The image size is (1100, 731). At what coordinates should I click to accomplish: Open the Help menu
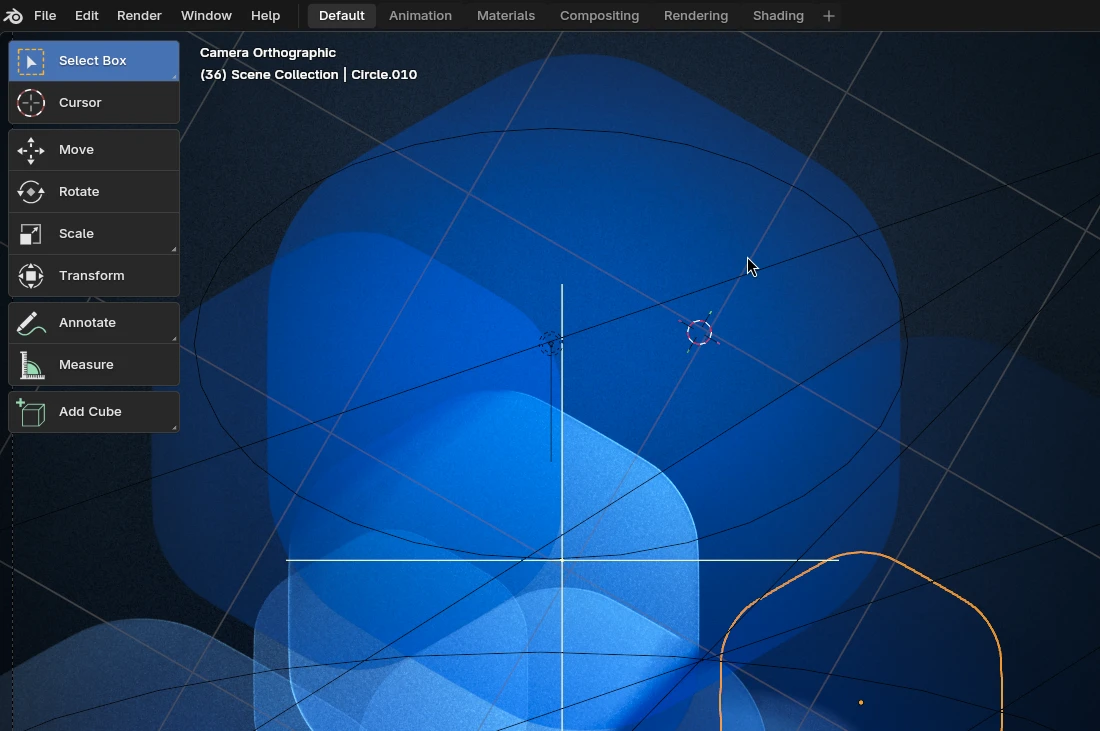coord(265,15)
